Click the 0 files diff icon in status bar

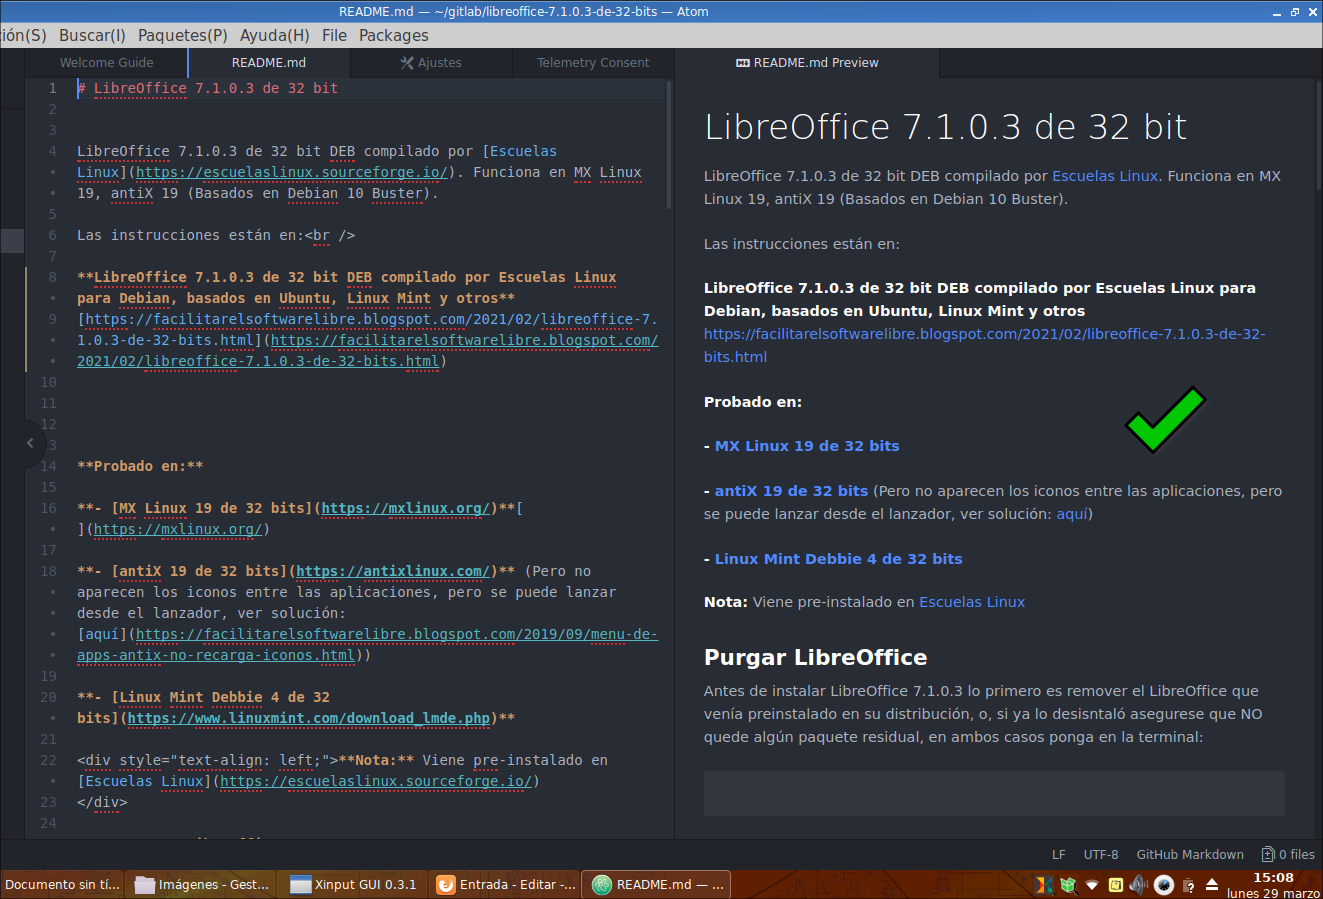point(1268,854)
